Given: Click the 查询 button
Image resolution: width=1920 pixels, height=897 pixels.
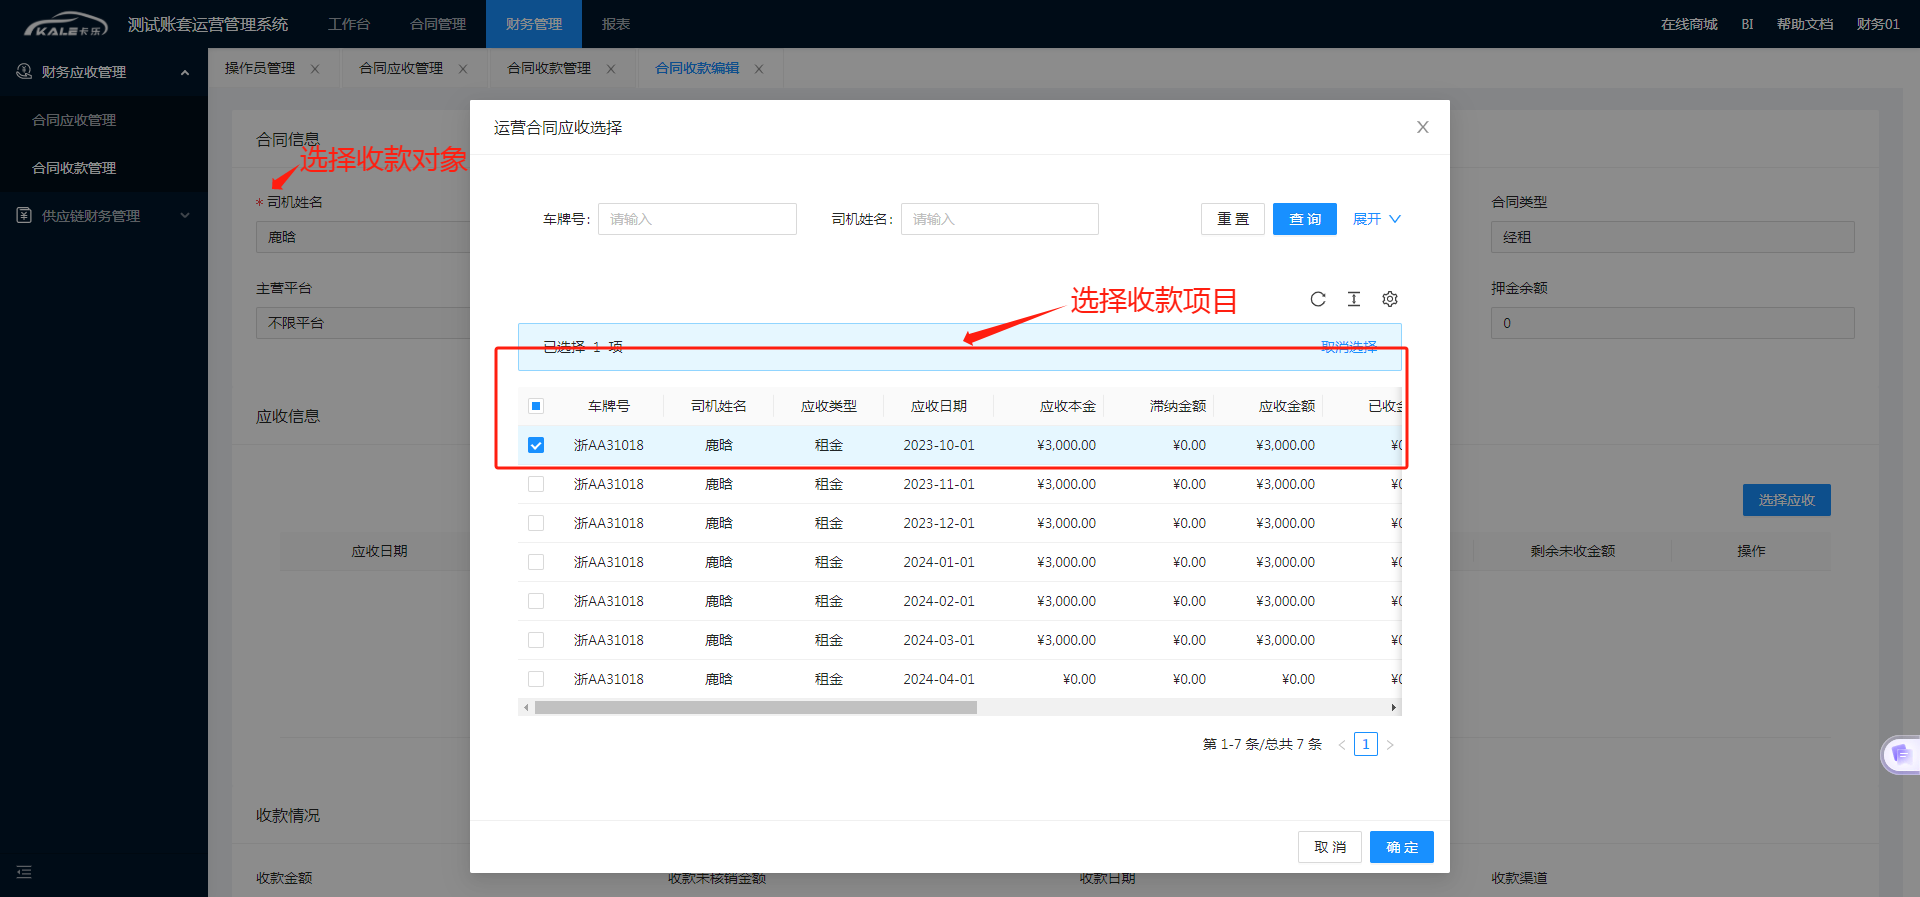Looking at the screenshot, I should click(x=1305, y=219).
